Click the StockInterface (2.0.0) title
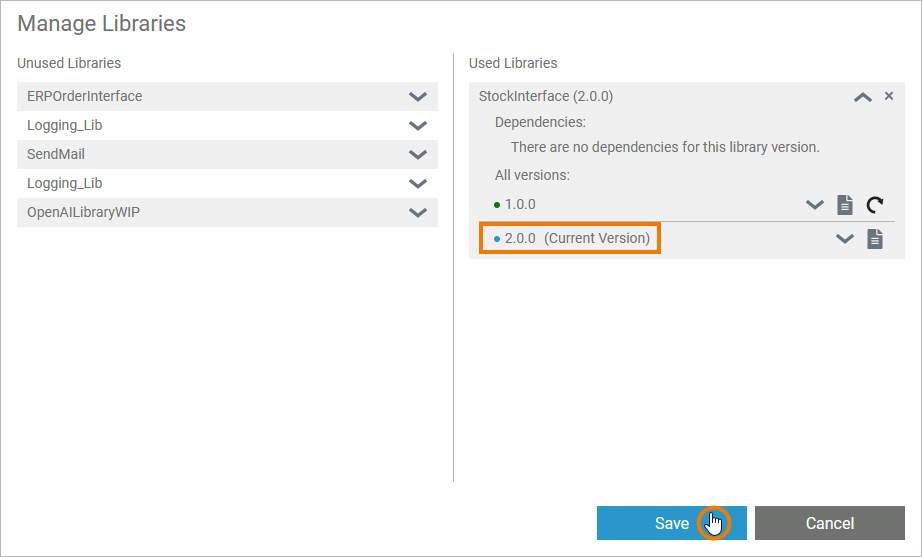 coord(546,97)
